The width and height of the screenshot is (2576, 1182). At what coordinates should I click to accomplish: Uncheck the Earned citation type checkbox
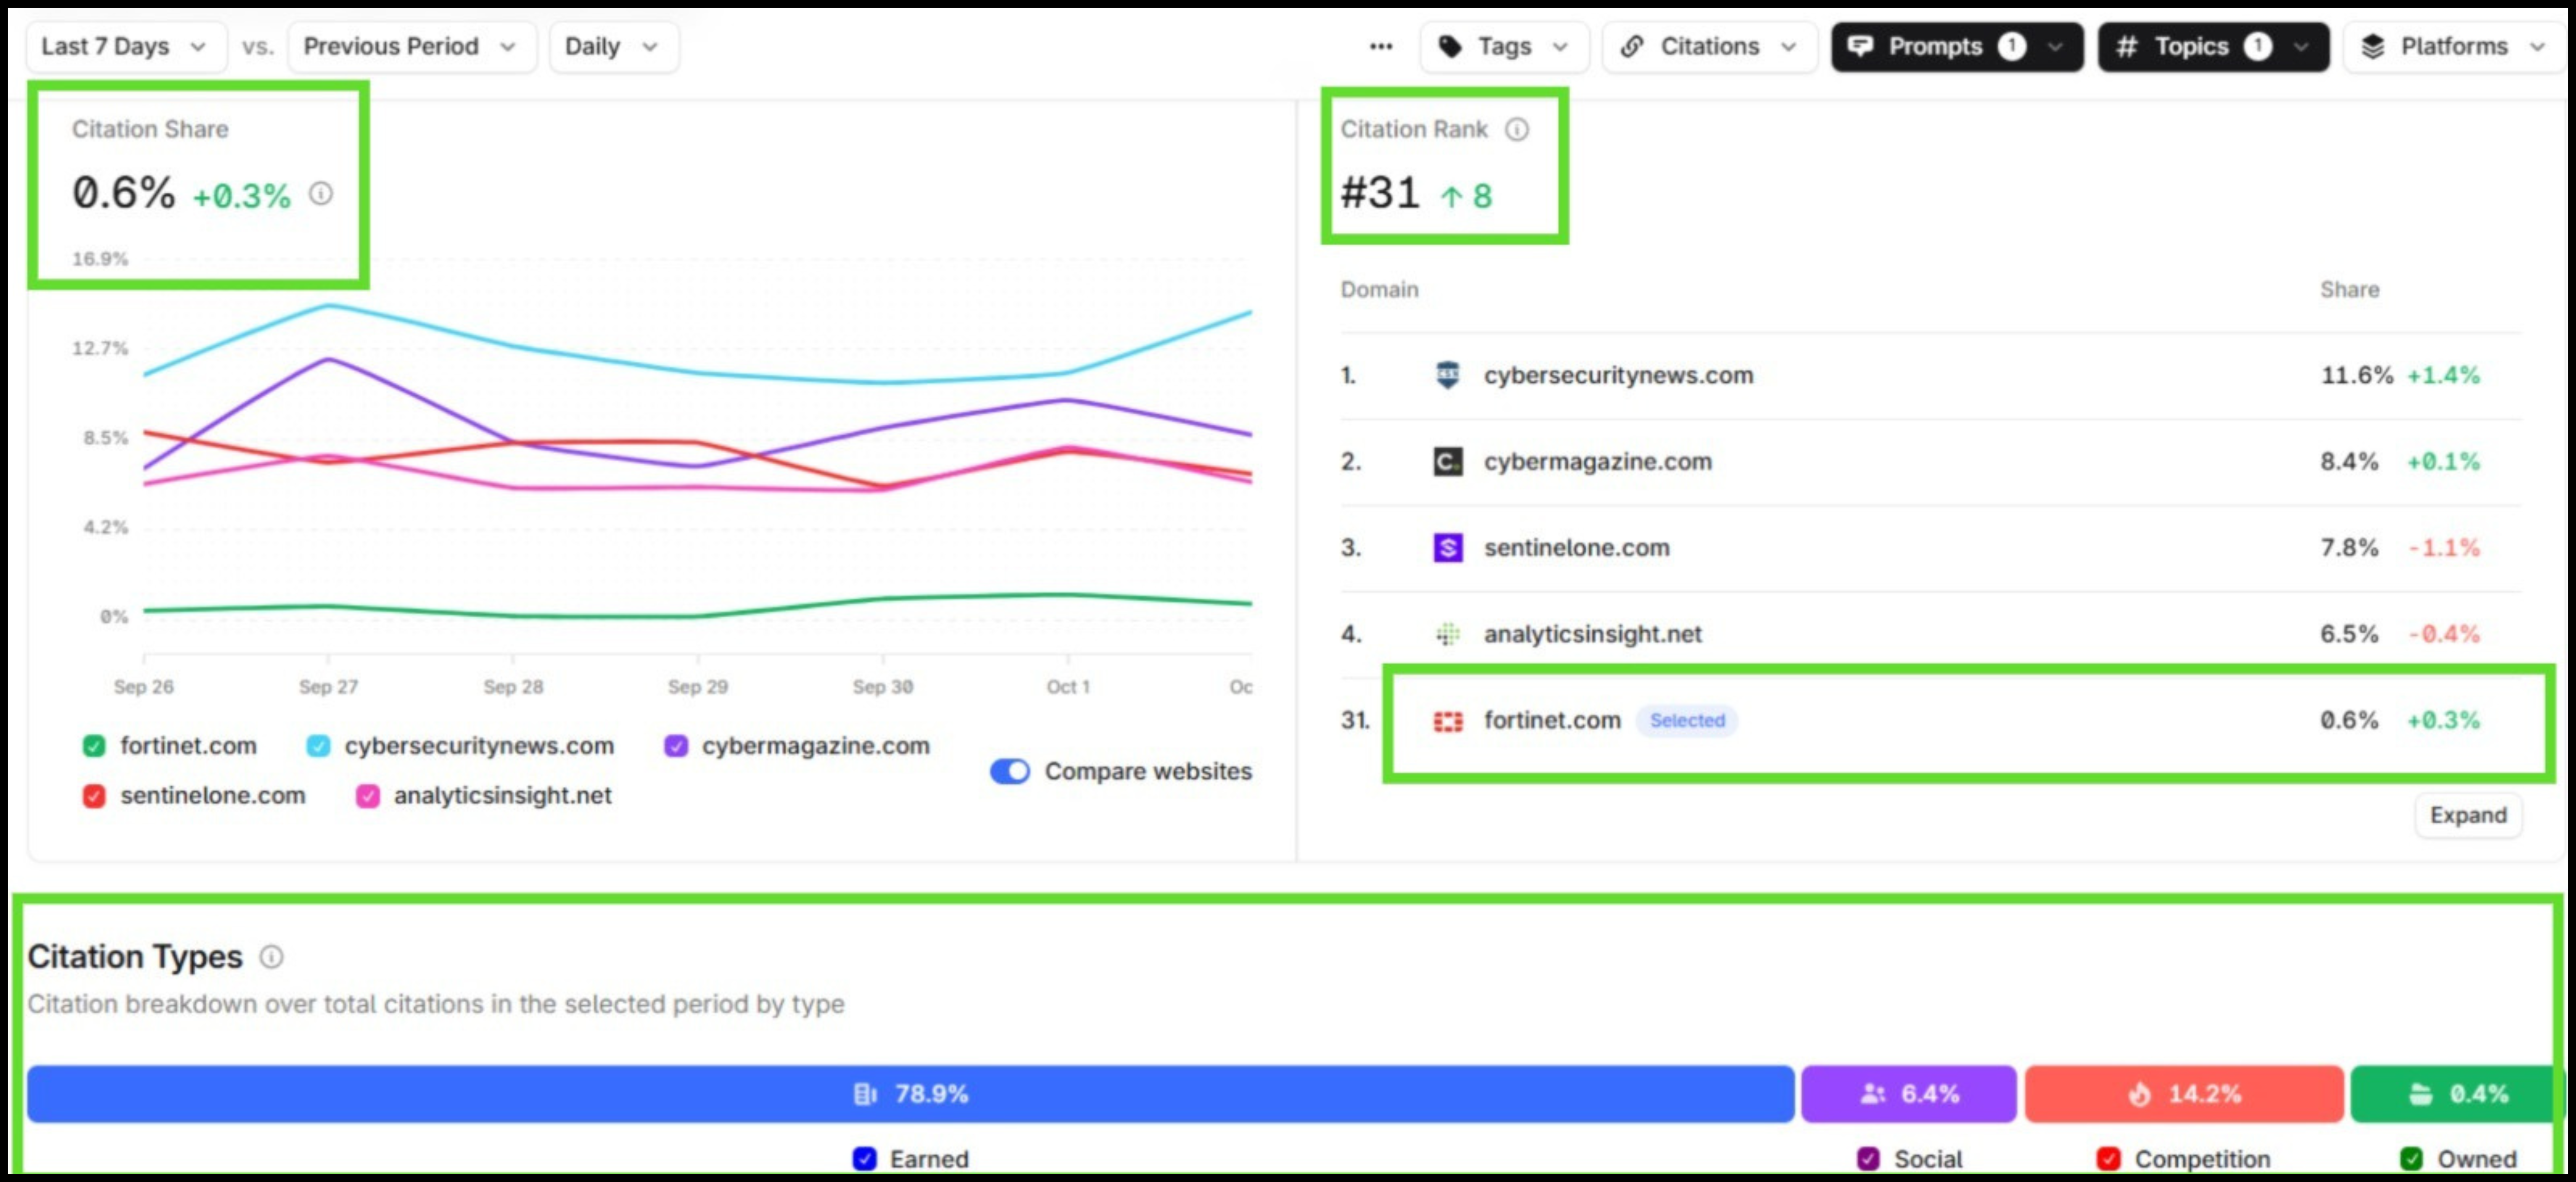864,1158
